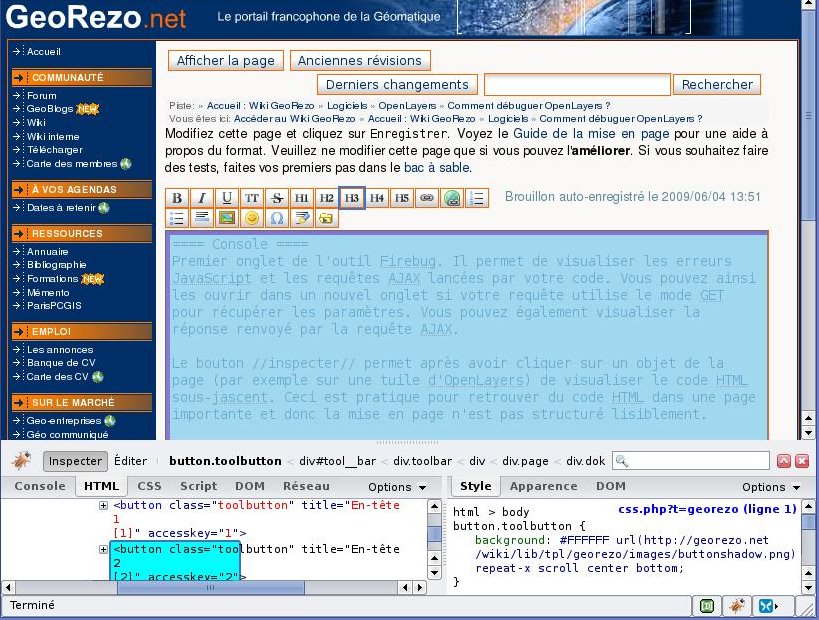
Task: Insert an internal link with chain icon
Action: (427, 198)
